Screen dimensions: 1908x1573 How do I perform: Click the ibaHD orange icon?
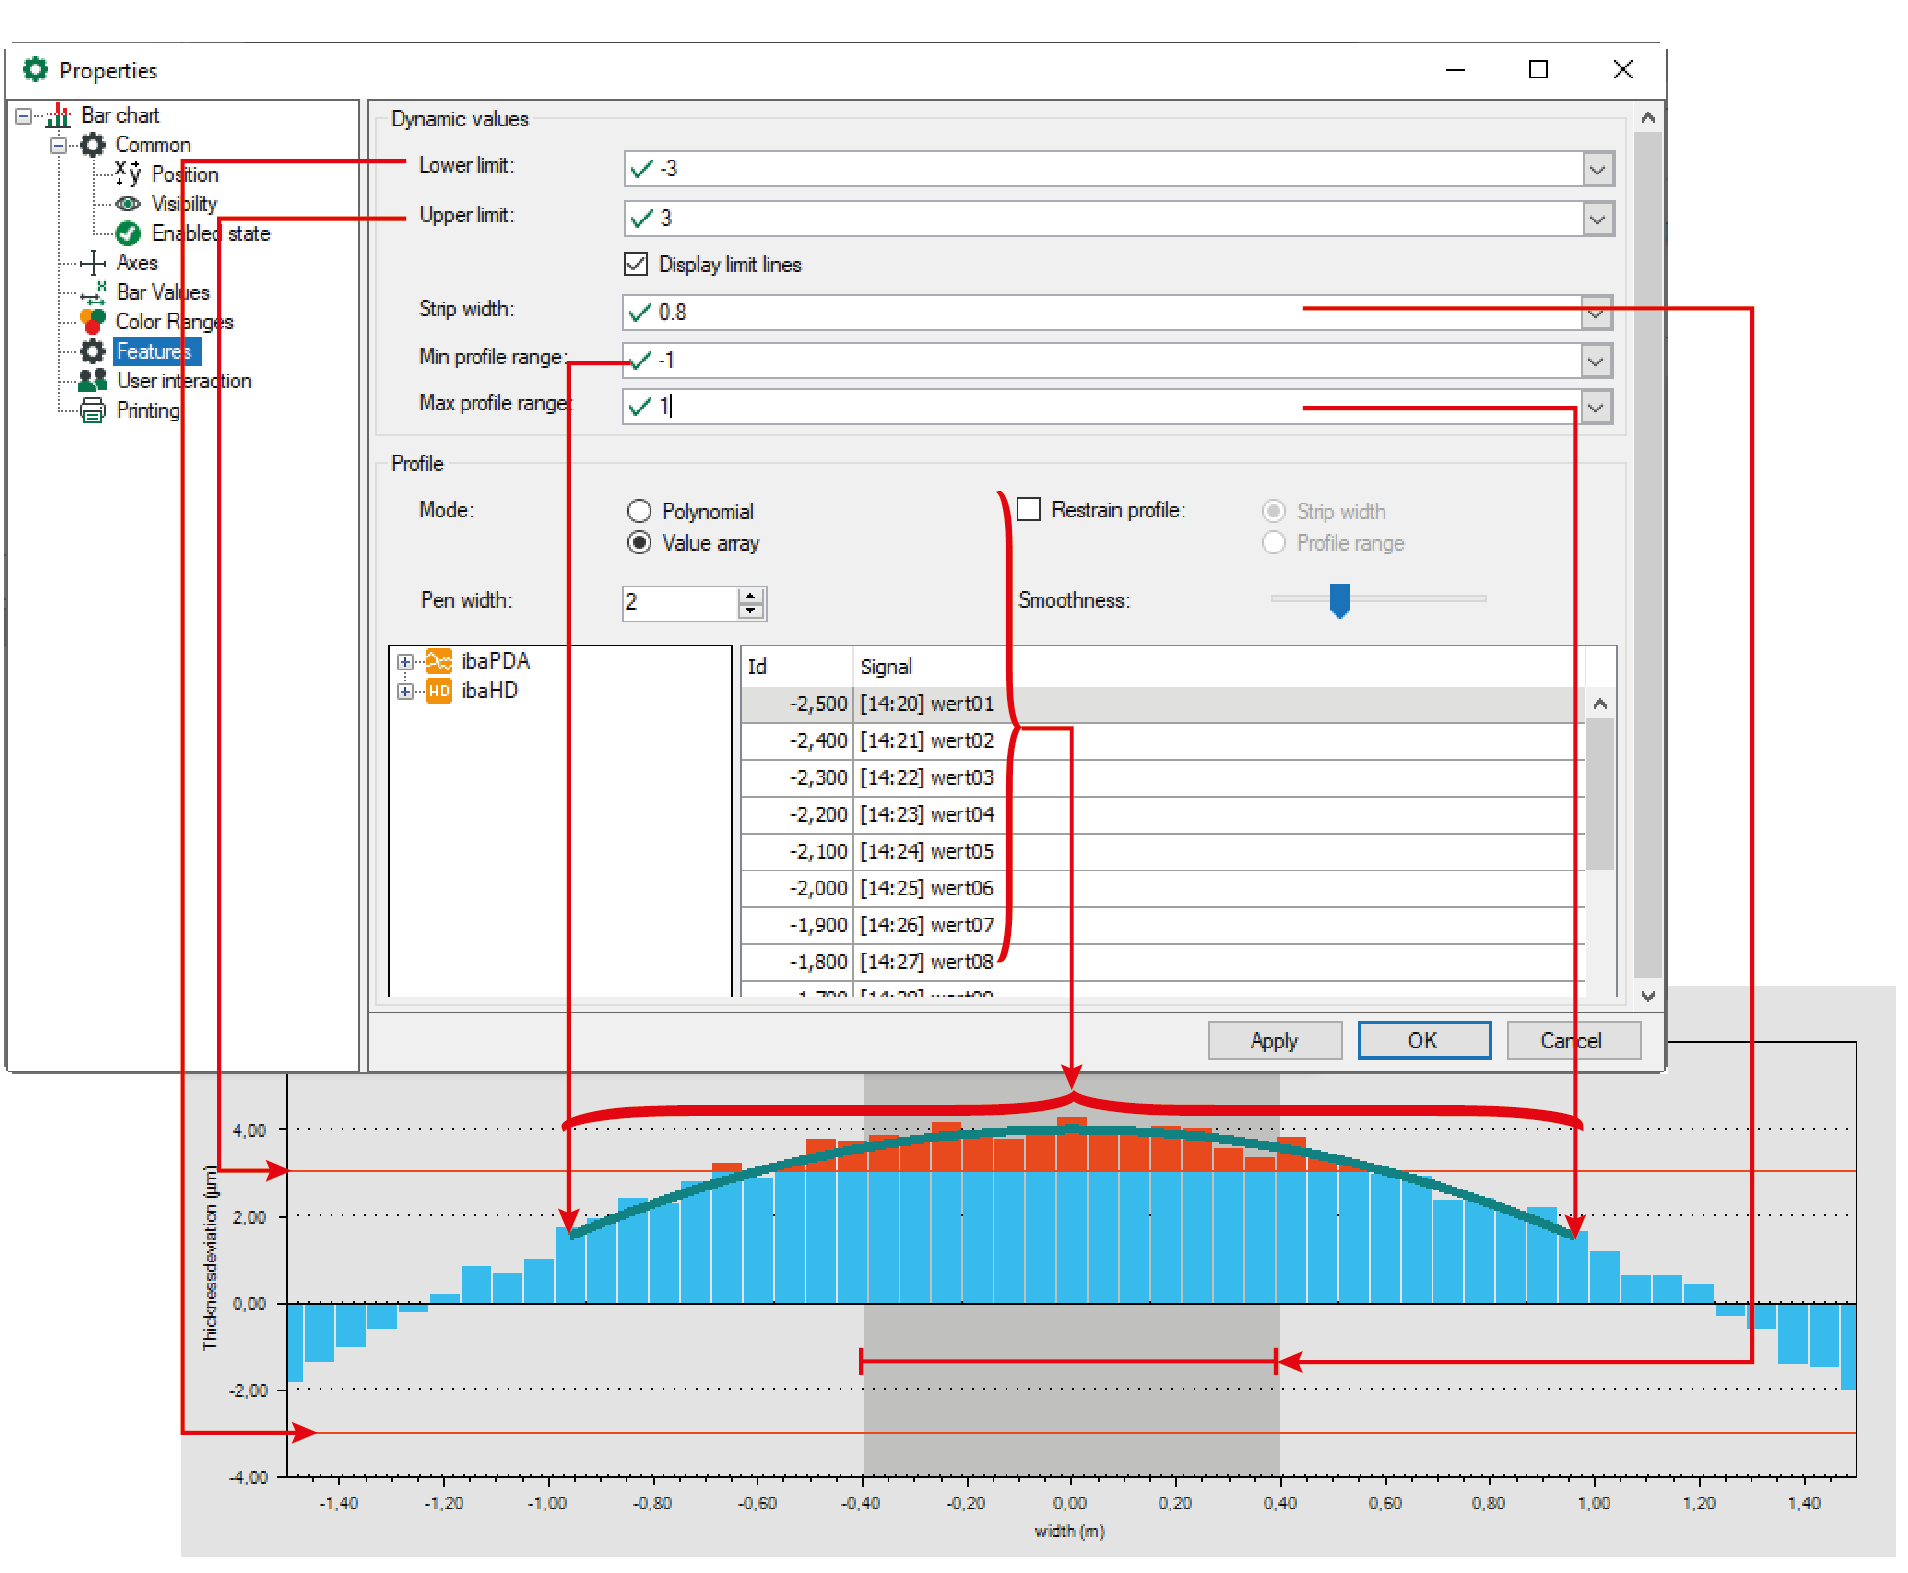(x=438, y=691)
